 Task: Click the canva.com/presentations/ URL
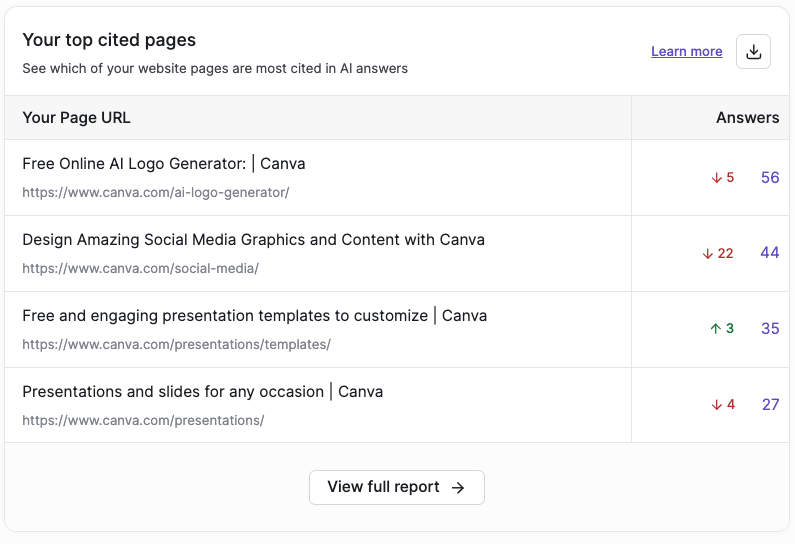(143, 421)
